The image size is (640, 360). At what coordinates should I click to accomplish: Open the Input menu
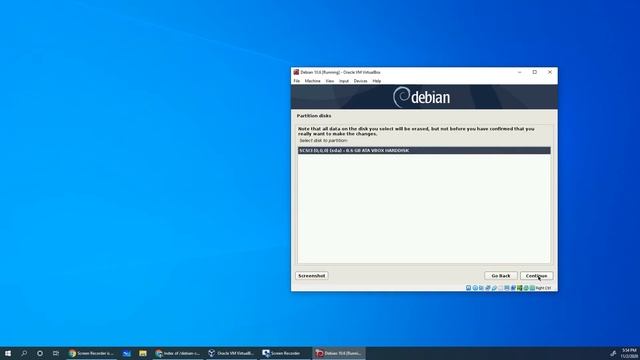[x=344, y=81]
